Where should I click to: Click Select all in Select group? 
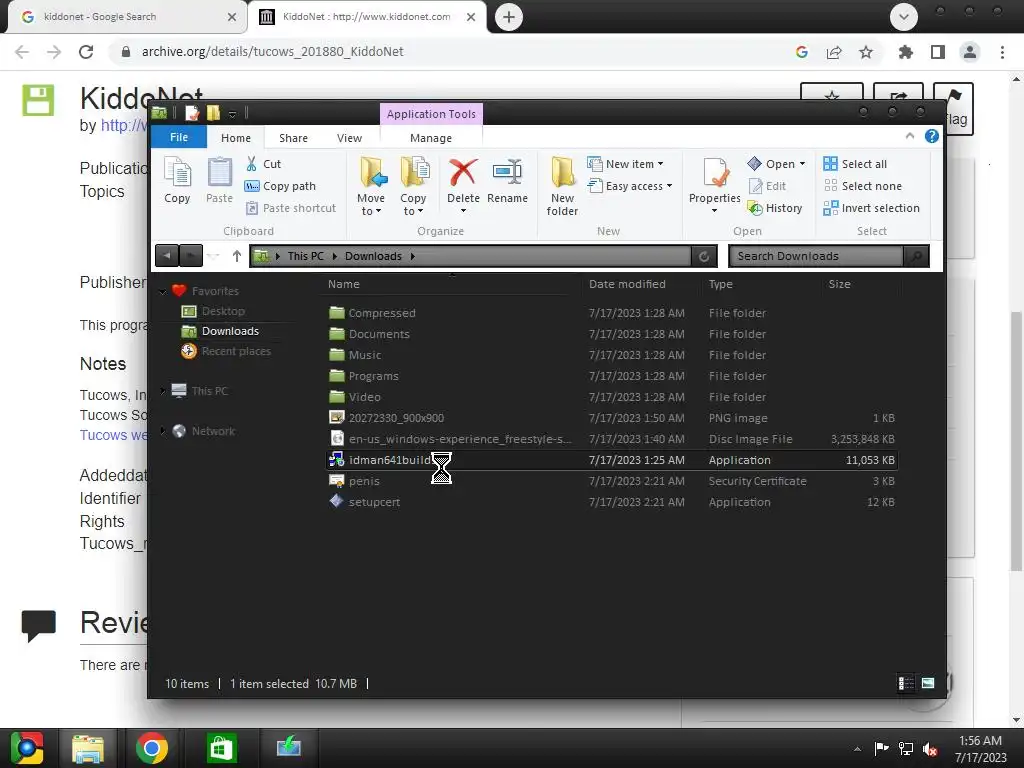(856, 164)
